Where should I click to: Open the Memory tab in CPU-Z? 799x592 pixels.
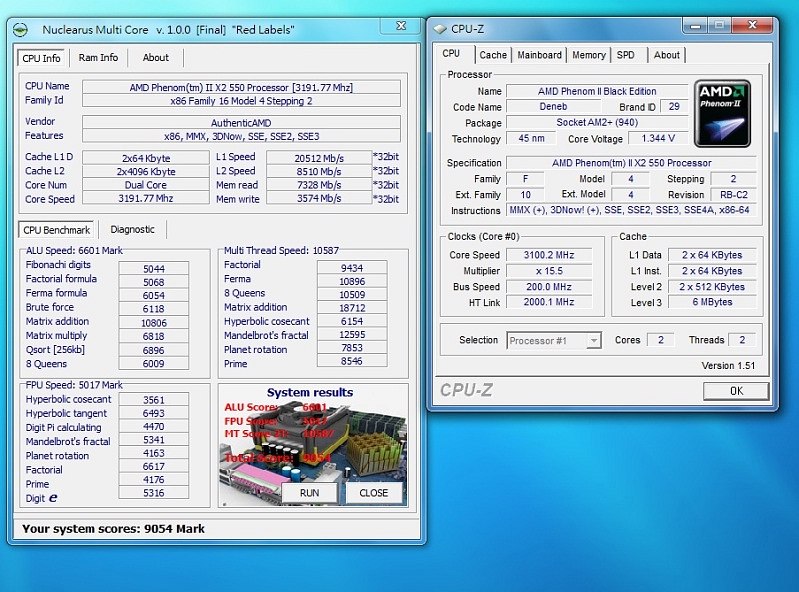[589, 55]
